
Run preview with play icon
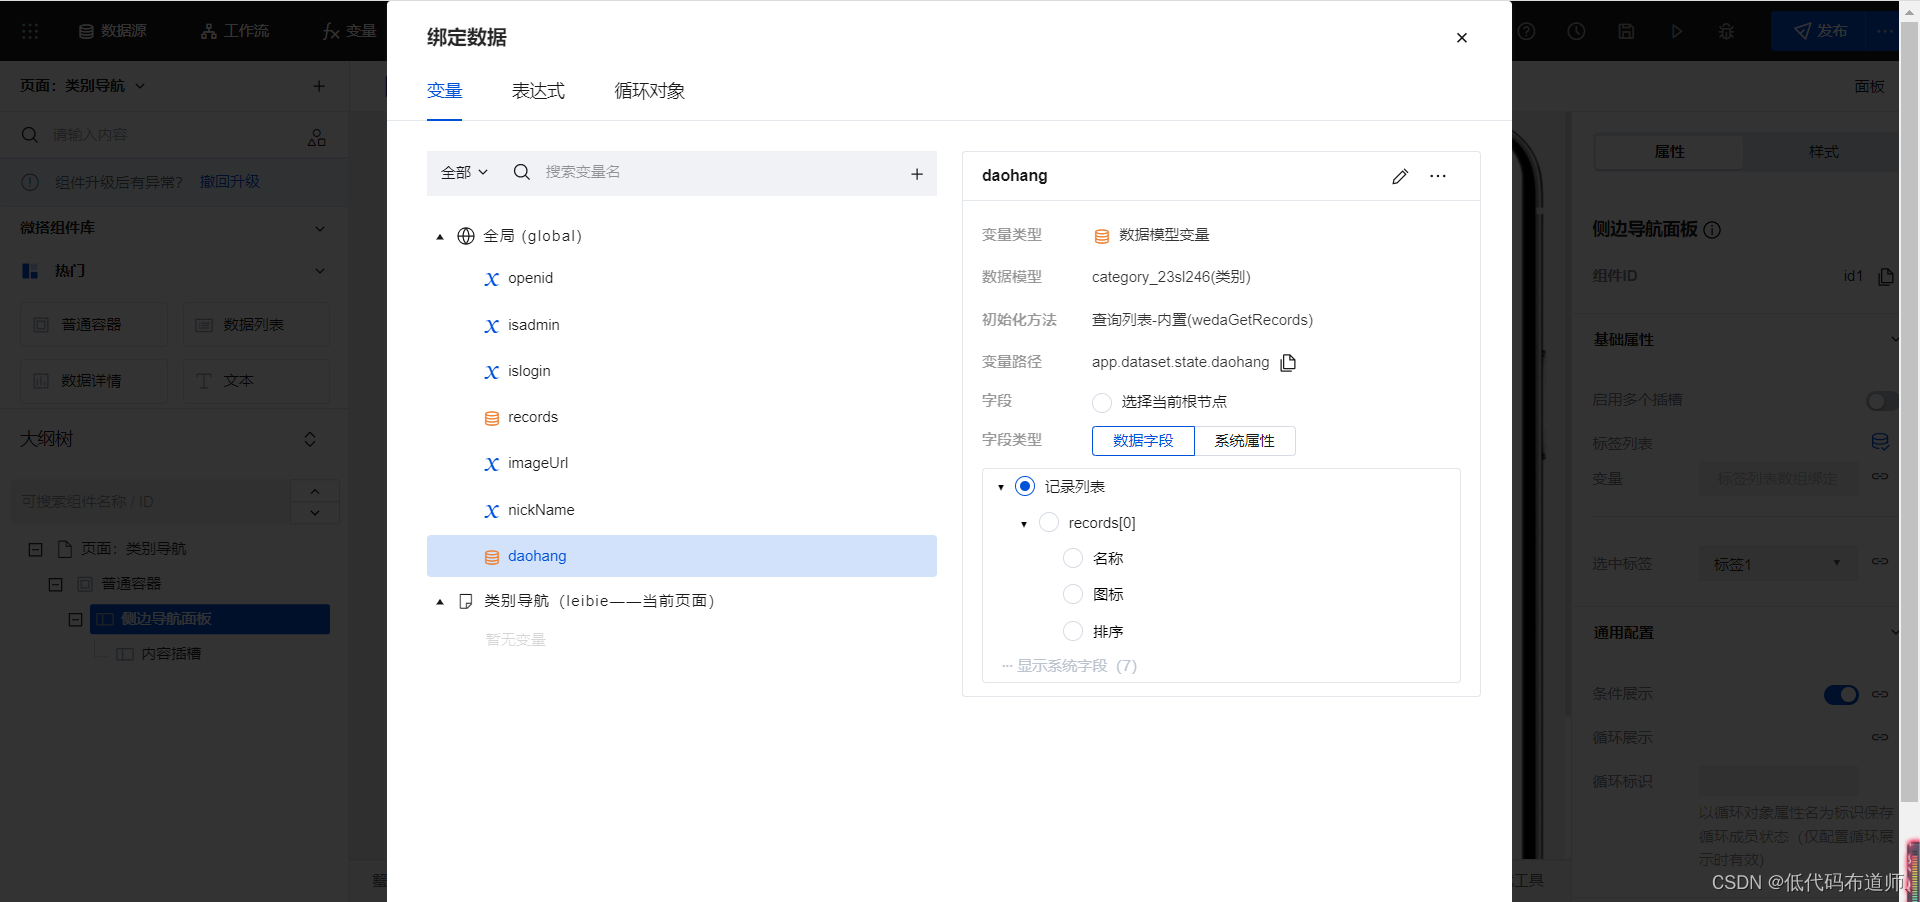[x=1676, y=31]
